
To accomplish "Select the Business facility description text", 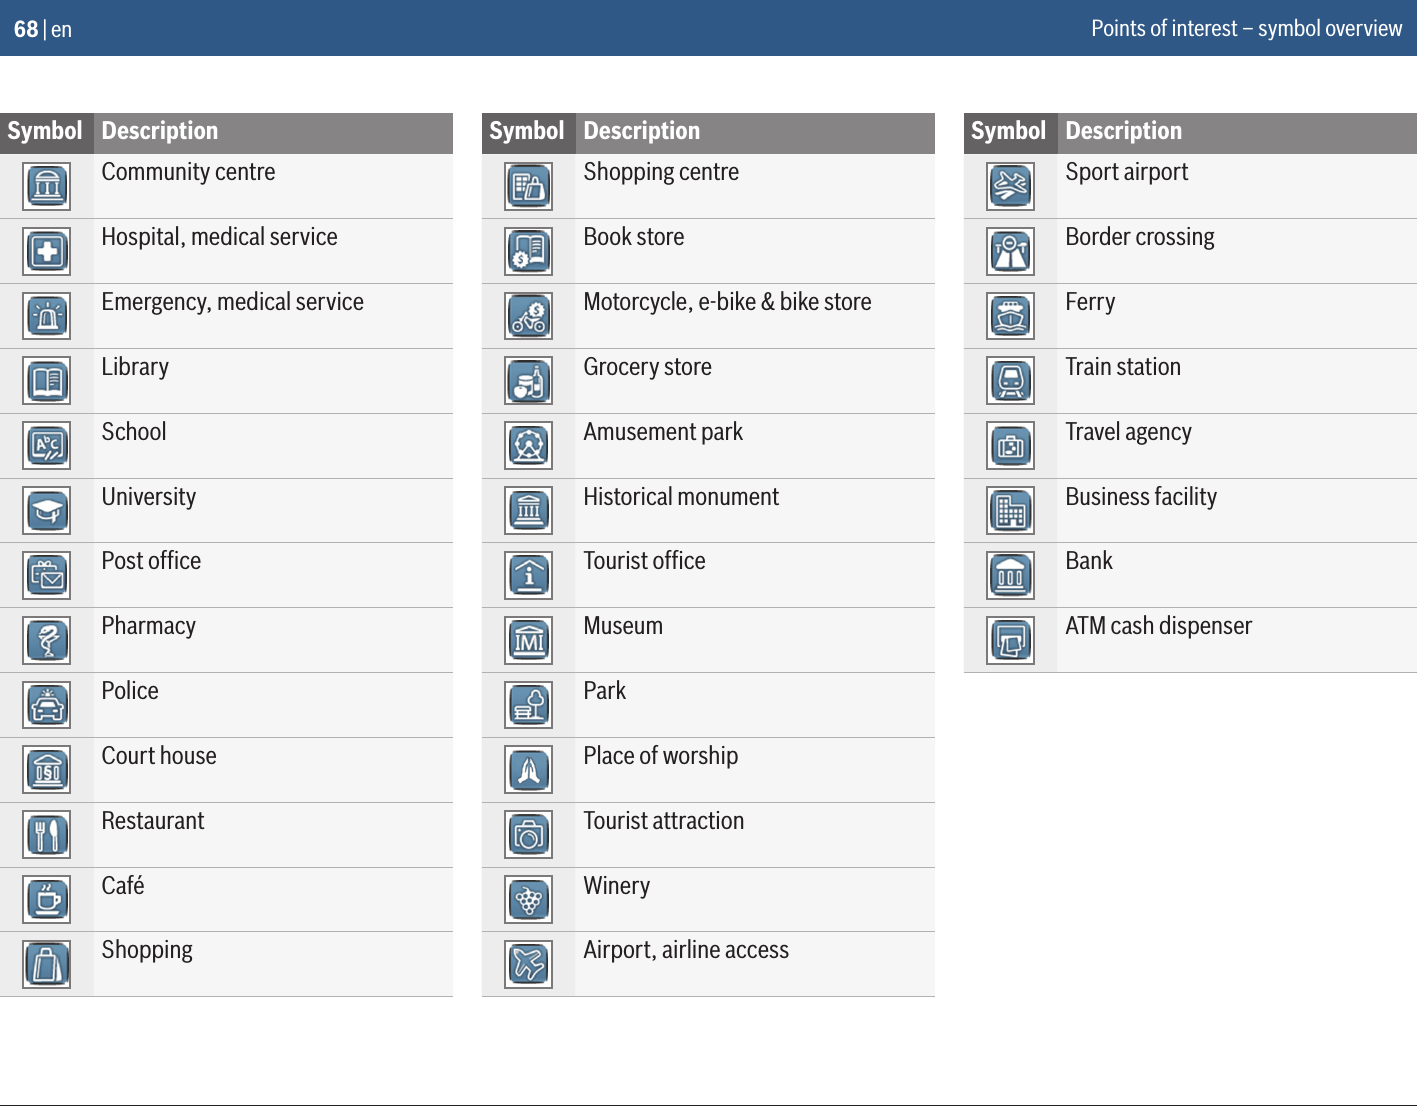I will pyautogui.click(x=1141, y=497).
